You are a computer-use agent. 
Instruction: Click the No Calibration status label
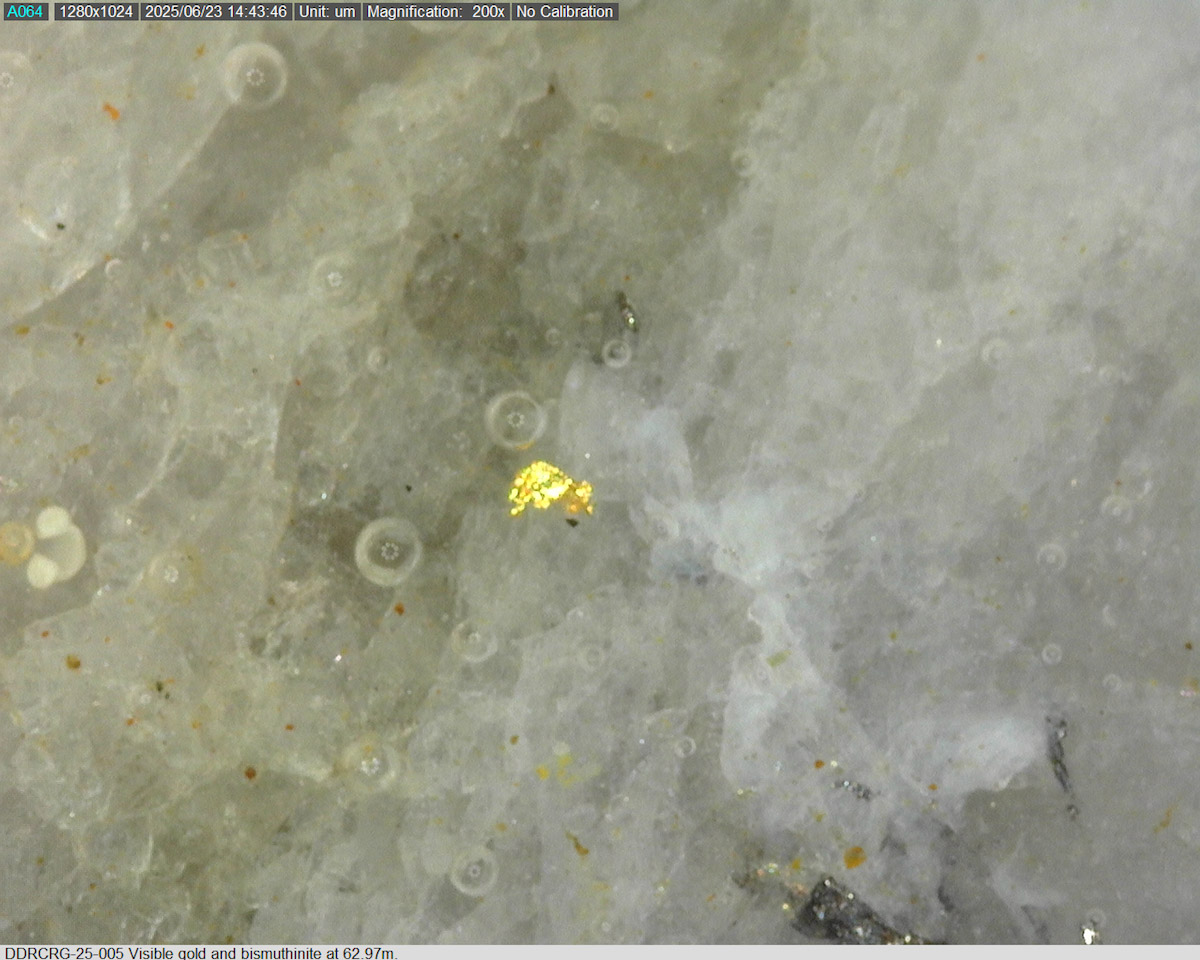tap(564, 12)
